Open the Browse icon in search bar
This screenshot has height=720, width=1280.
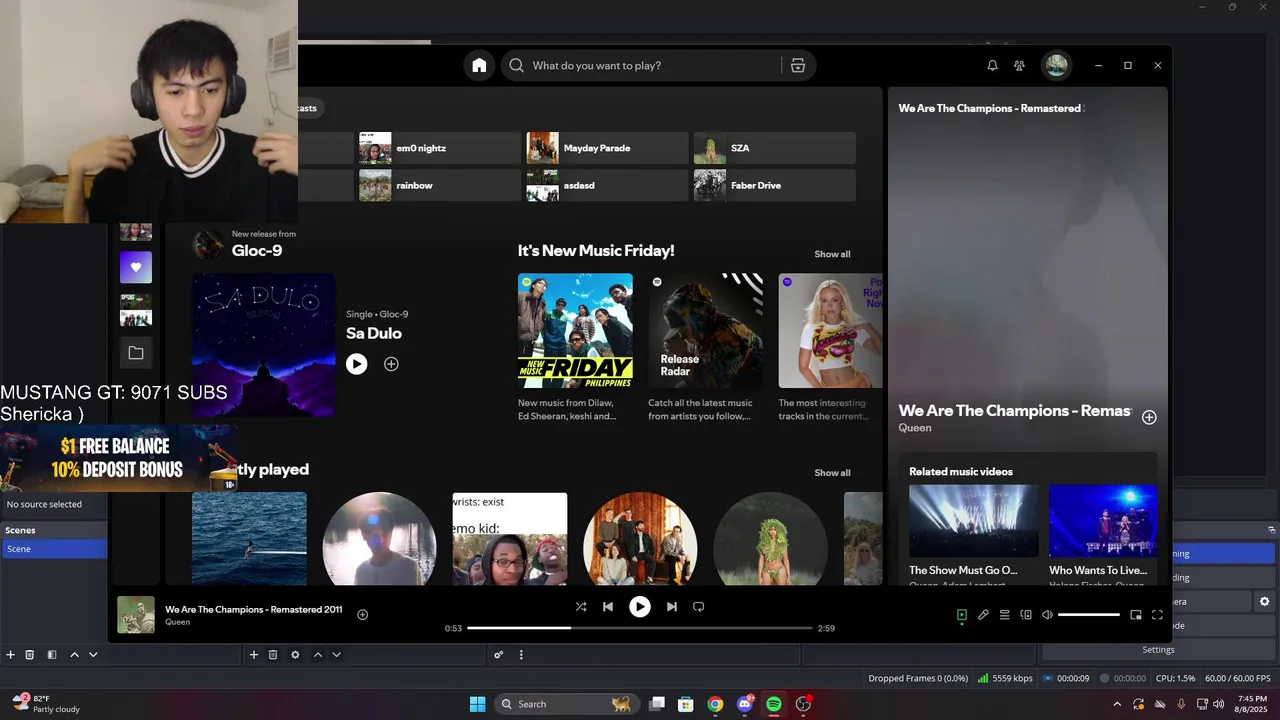click(x=797, y=65)
